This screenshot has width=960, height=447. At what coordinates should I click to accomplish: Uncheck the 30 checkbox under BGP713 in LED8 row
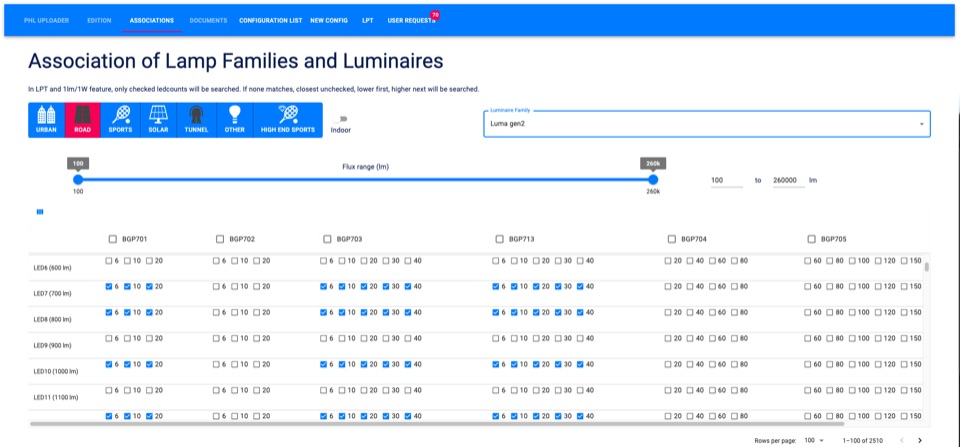(x=559, y=312)
